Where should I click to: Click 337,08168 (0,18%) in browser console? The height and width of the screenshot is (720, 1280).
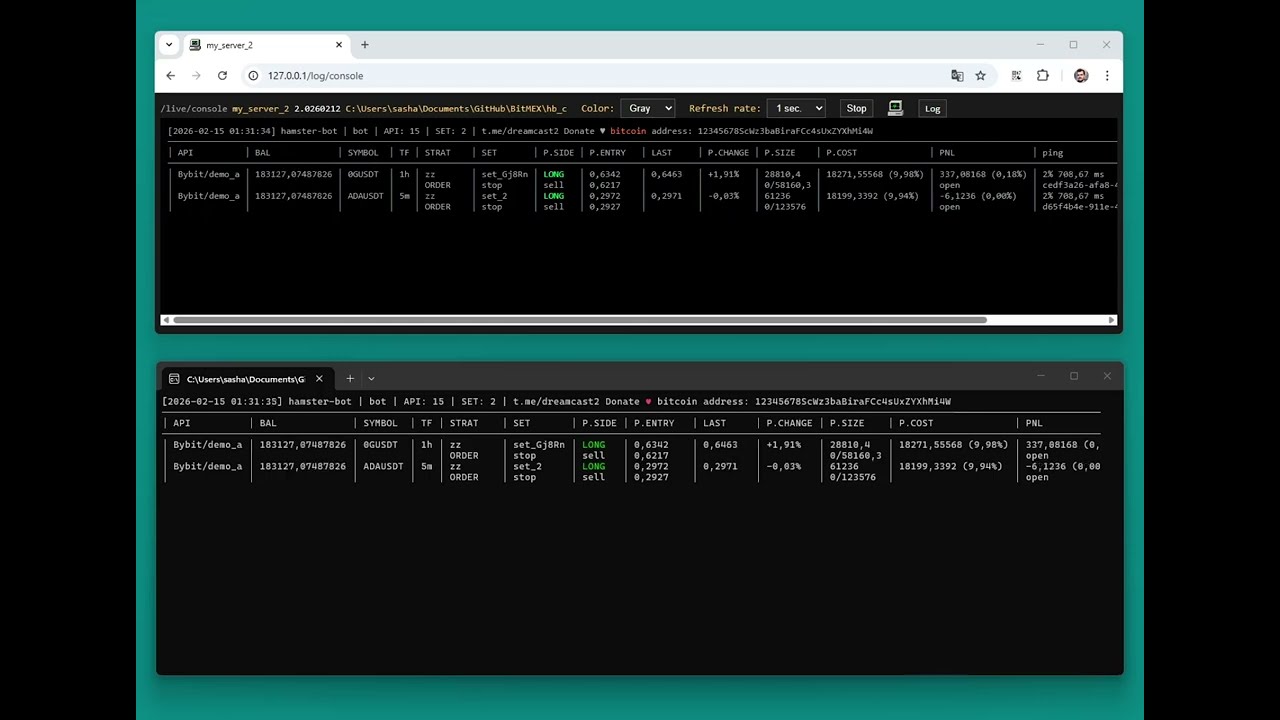[983, 174]
